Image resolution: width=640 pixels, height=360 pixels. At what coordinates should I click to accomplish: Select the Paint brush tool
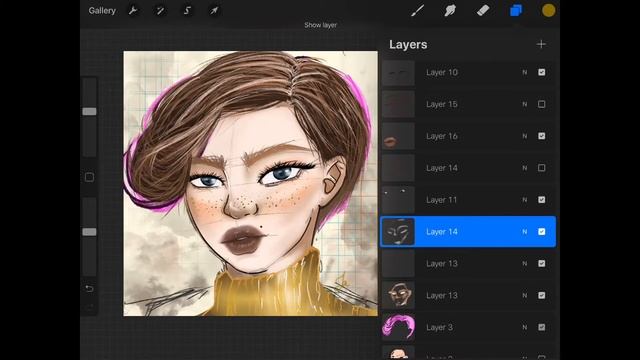coord(417,11)
